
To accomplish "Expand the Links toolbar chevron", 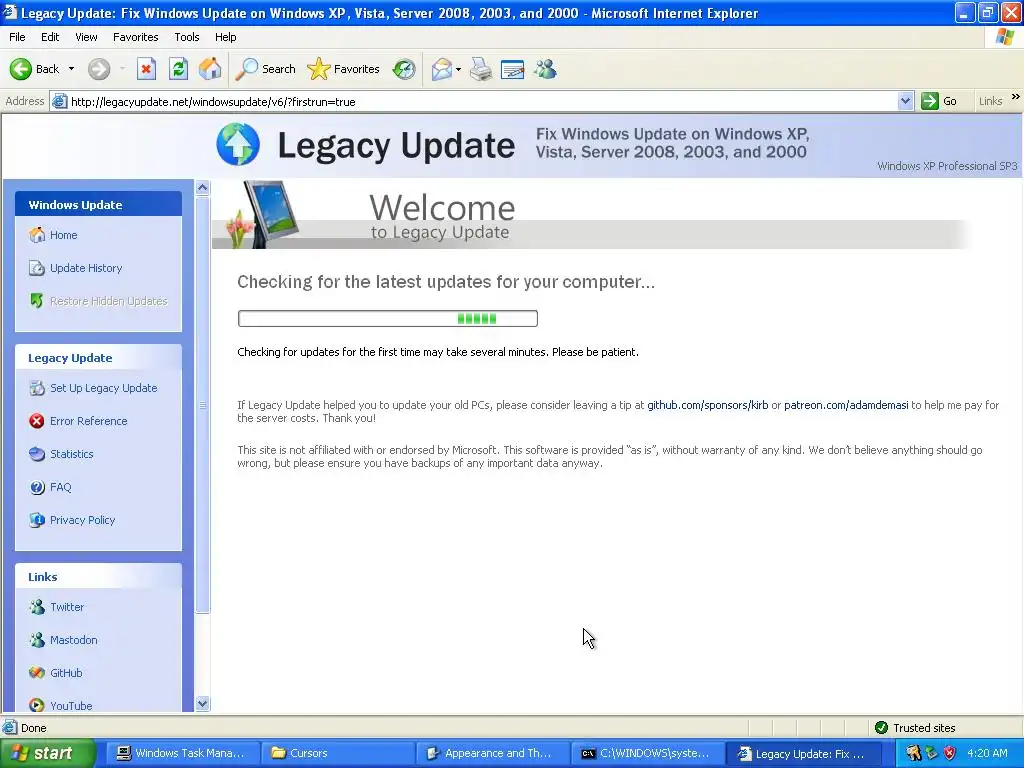I will click(x=1016, y=97).
